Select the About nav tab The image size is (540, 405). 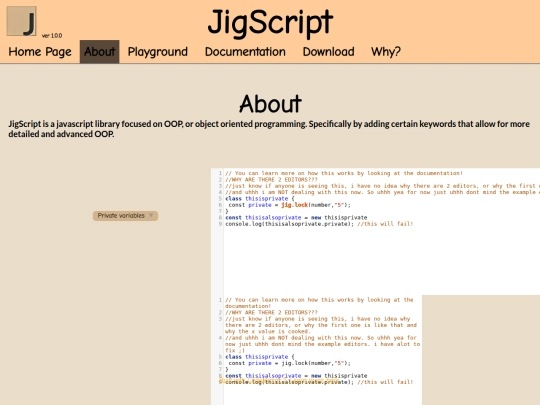click(x=100, y=52)
